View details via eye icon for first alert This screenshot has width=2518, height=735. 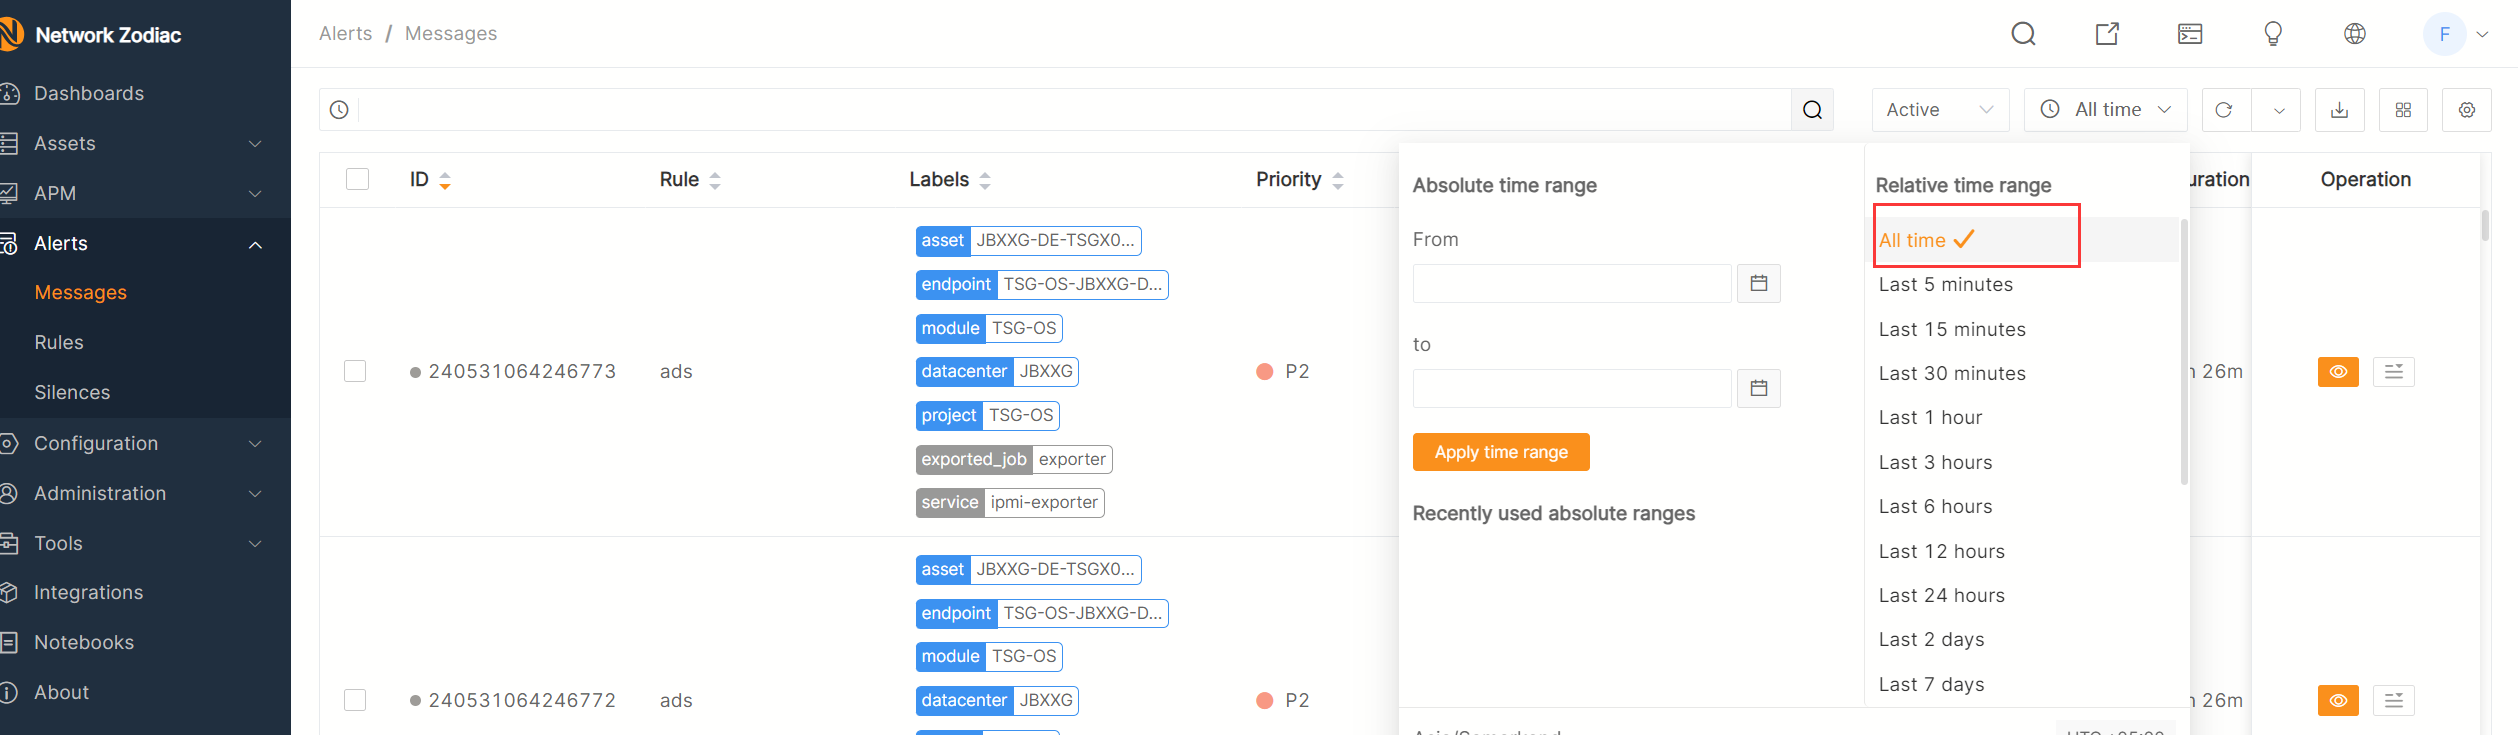2337,372
